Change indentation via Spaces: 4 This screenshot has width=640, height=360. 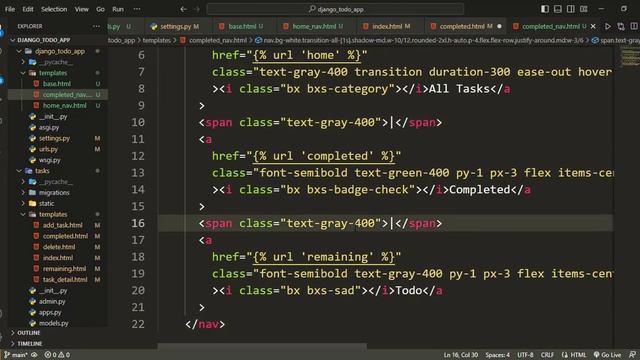point(497,355)
